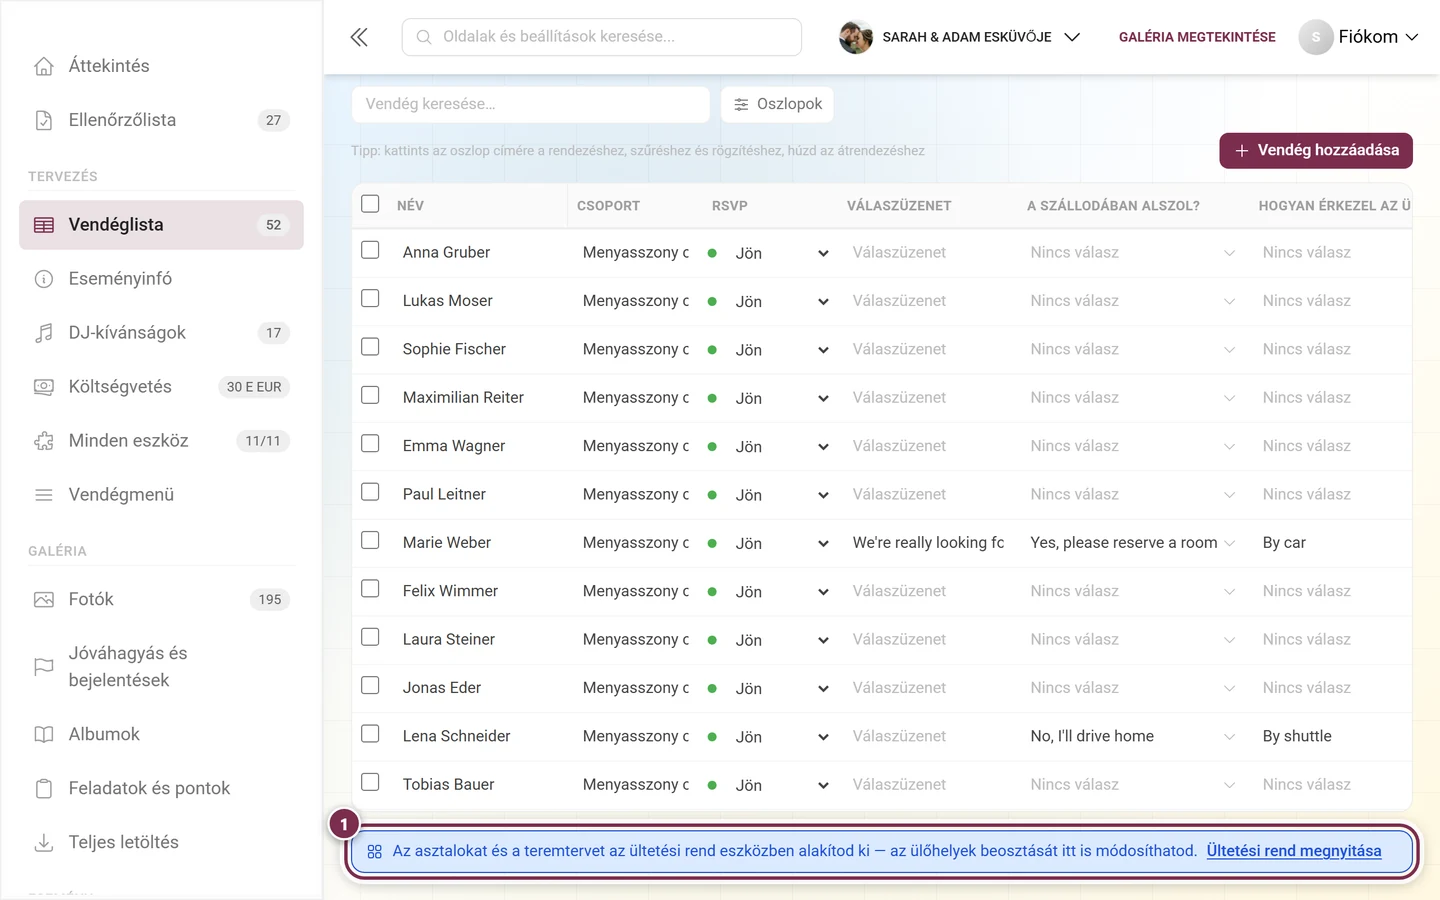Click the Vendéglista table icon in sidebar
Image resolution: width=1440 pixels, height=900 pixels.
44,225
